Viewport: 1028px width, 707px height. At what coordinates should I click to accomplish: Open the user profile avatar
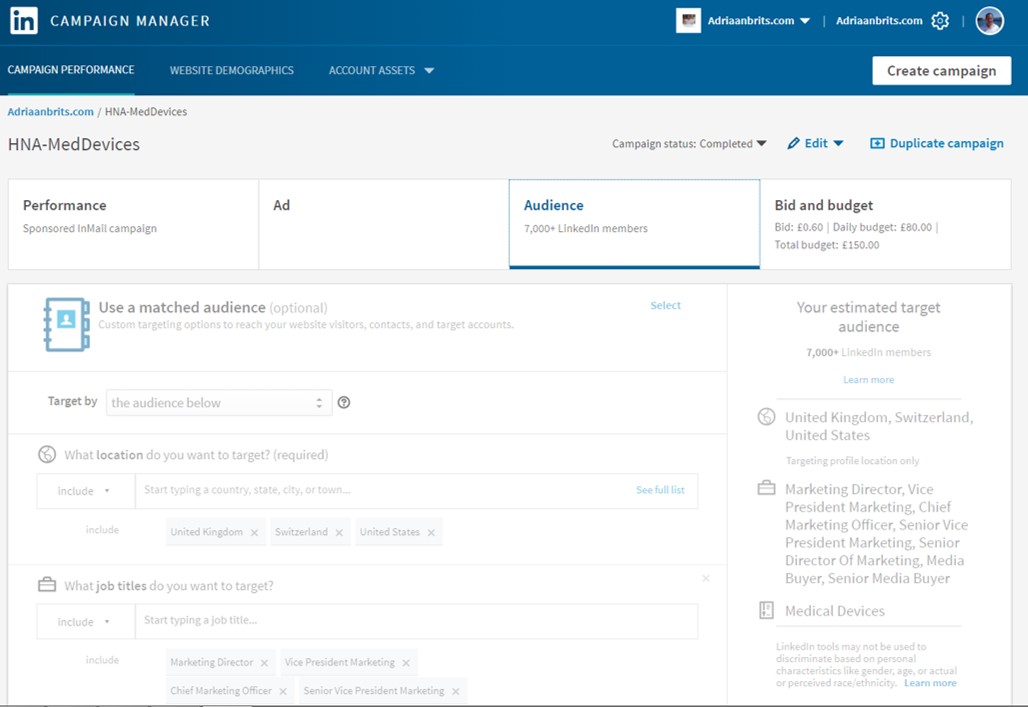pyautogui.click(x=989, y=21)
